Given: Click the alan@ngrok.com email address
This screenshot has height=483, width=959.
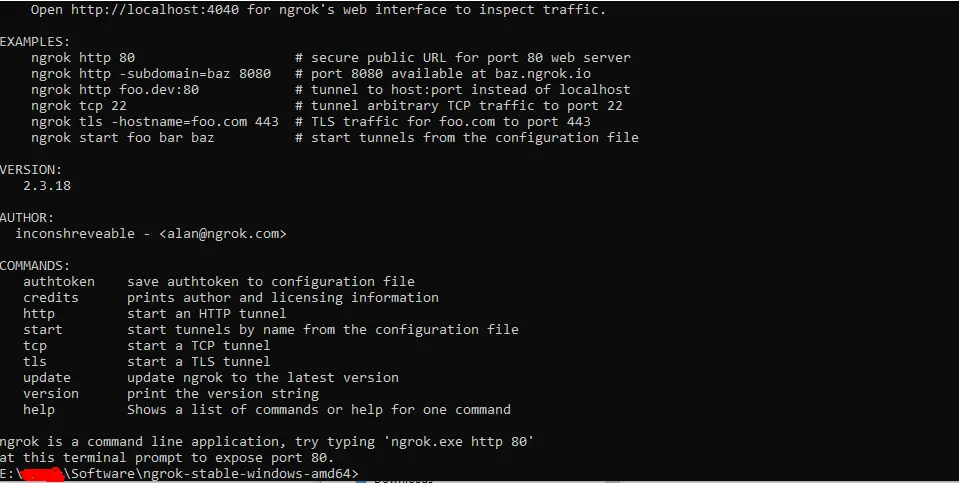Looking at the screenshot, I should pos(223,234).
